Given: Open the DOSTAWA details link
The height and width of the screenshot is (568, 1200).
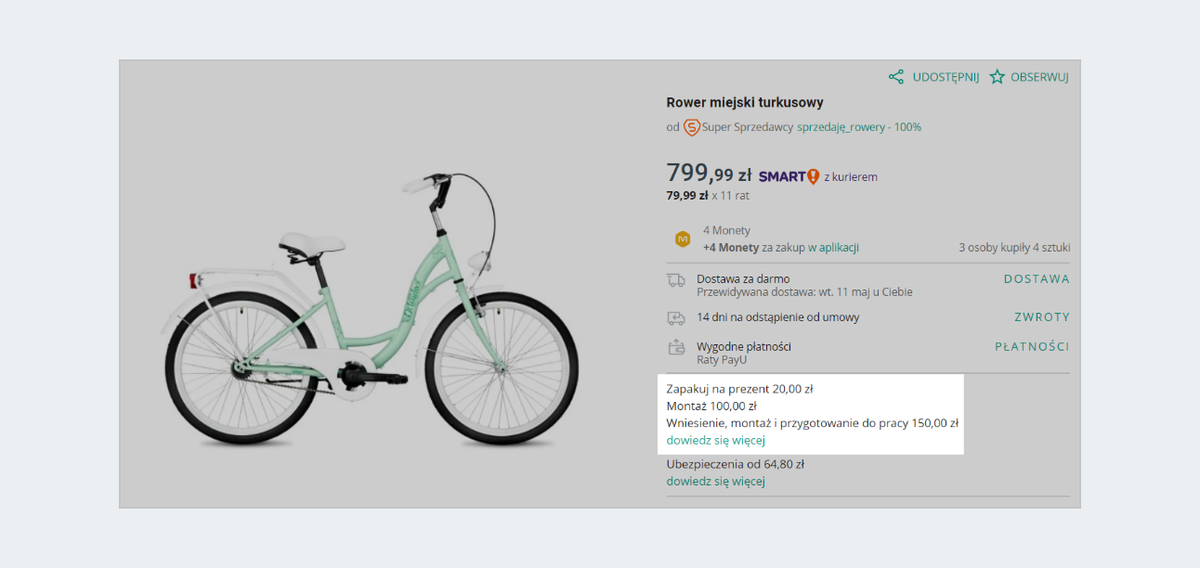Looking at the screenshot, I should pos(1036,279).
